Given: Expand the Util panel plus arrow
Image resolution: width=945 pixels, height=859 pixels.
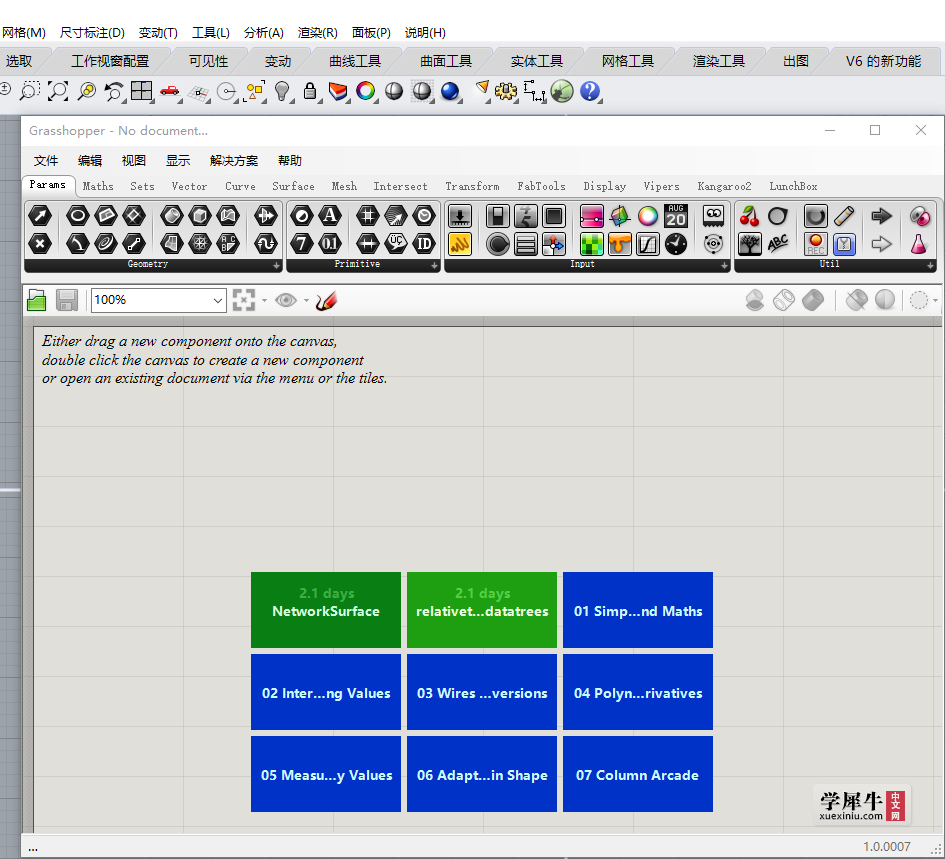Looking at the screenshot, I should (930, 265).
